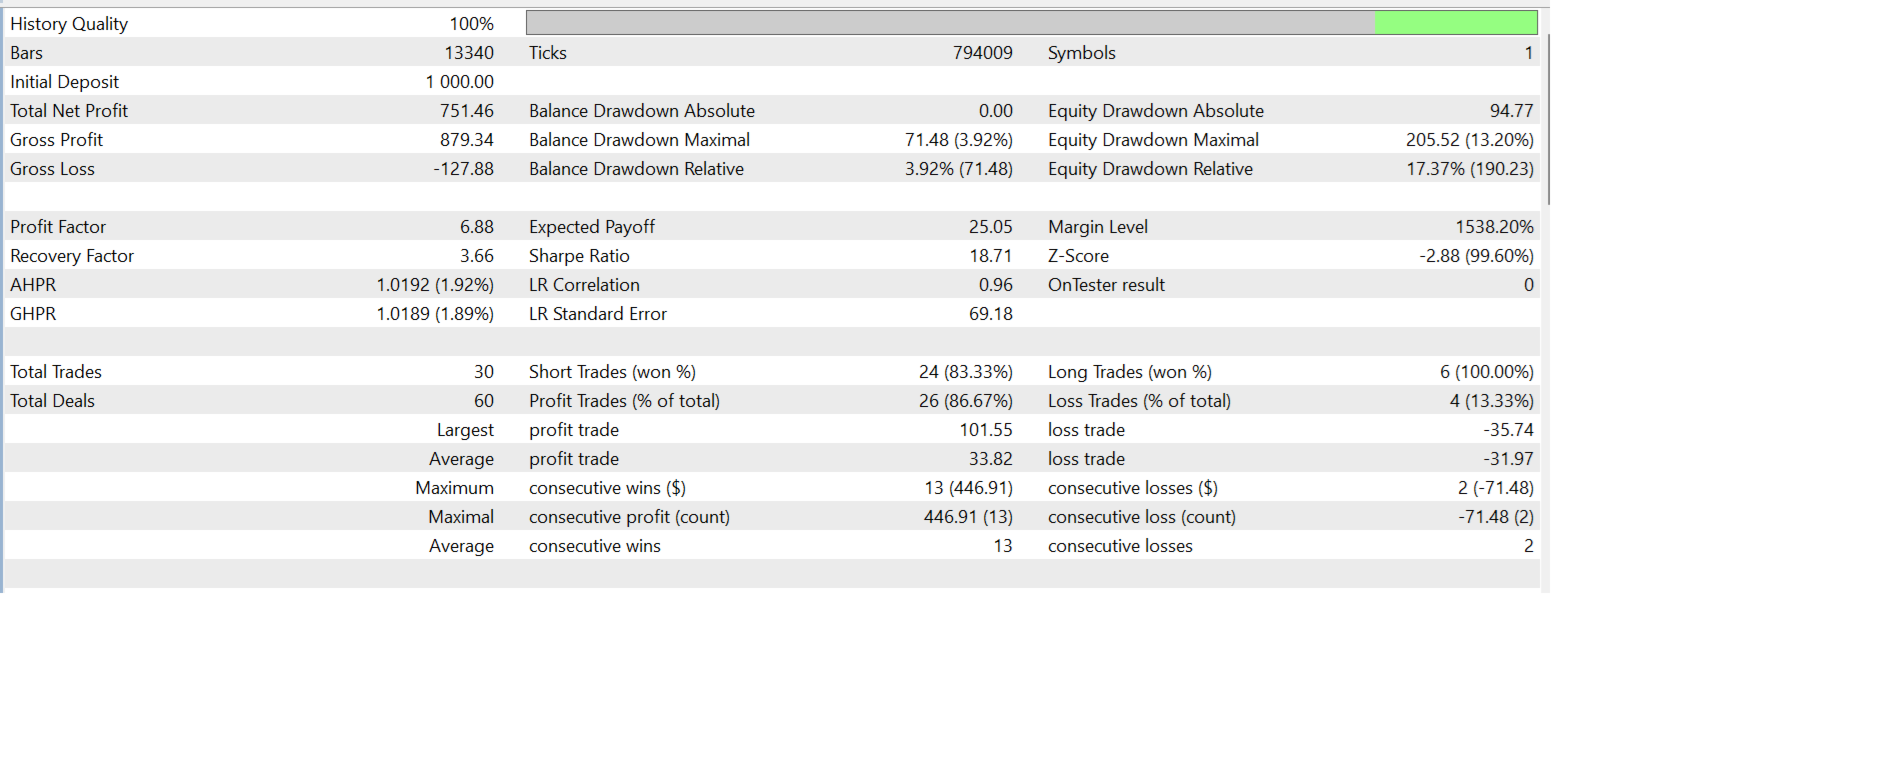Viewport: 1889px width, 782px height.
Task: Click the "Gross Loss" label
Action: click(52, 169)
